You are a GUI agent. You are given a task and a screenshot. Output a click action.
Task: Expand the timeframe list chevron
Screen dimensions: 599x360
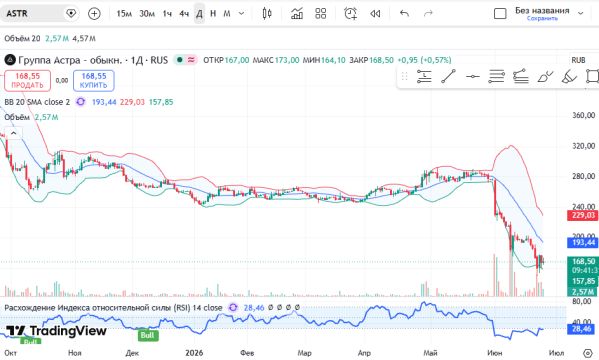point(241,14)
